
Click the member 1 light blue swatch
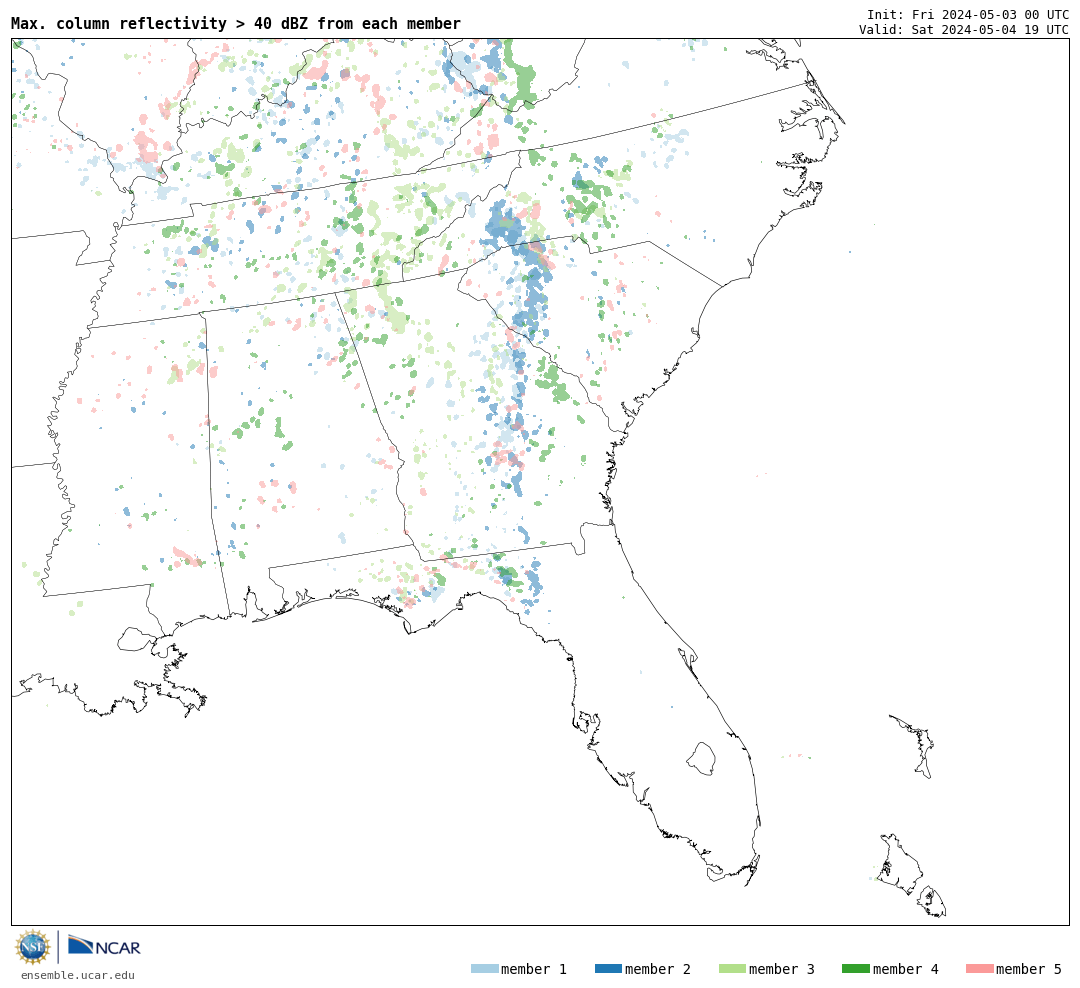coord(484,968)
